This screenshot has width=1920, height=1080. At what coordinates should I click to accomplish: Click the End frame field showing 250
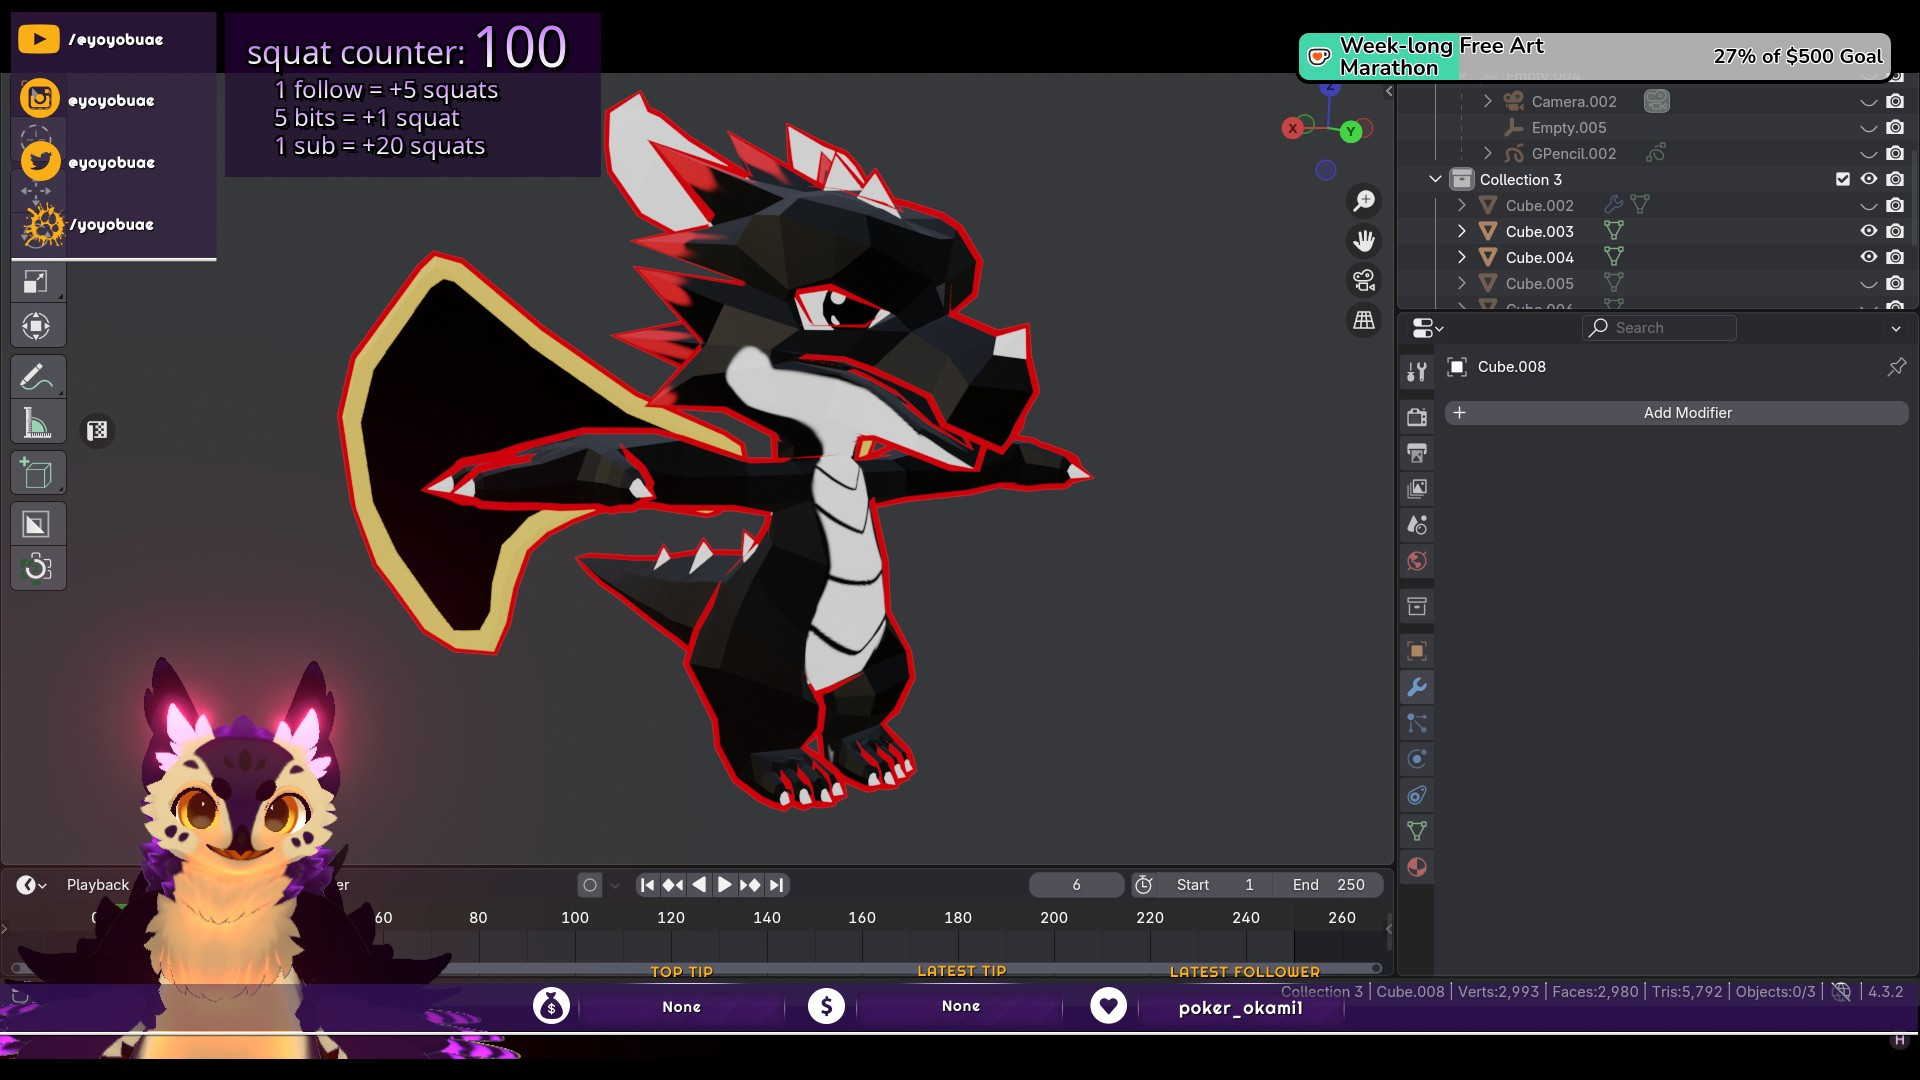1330,885
